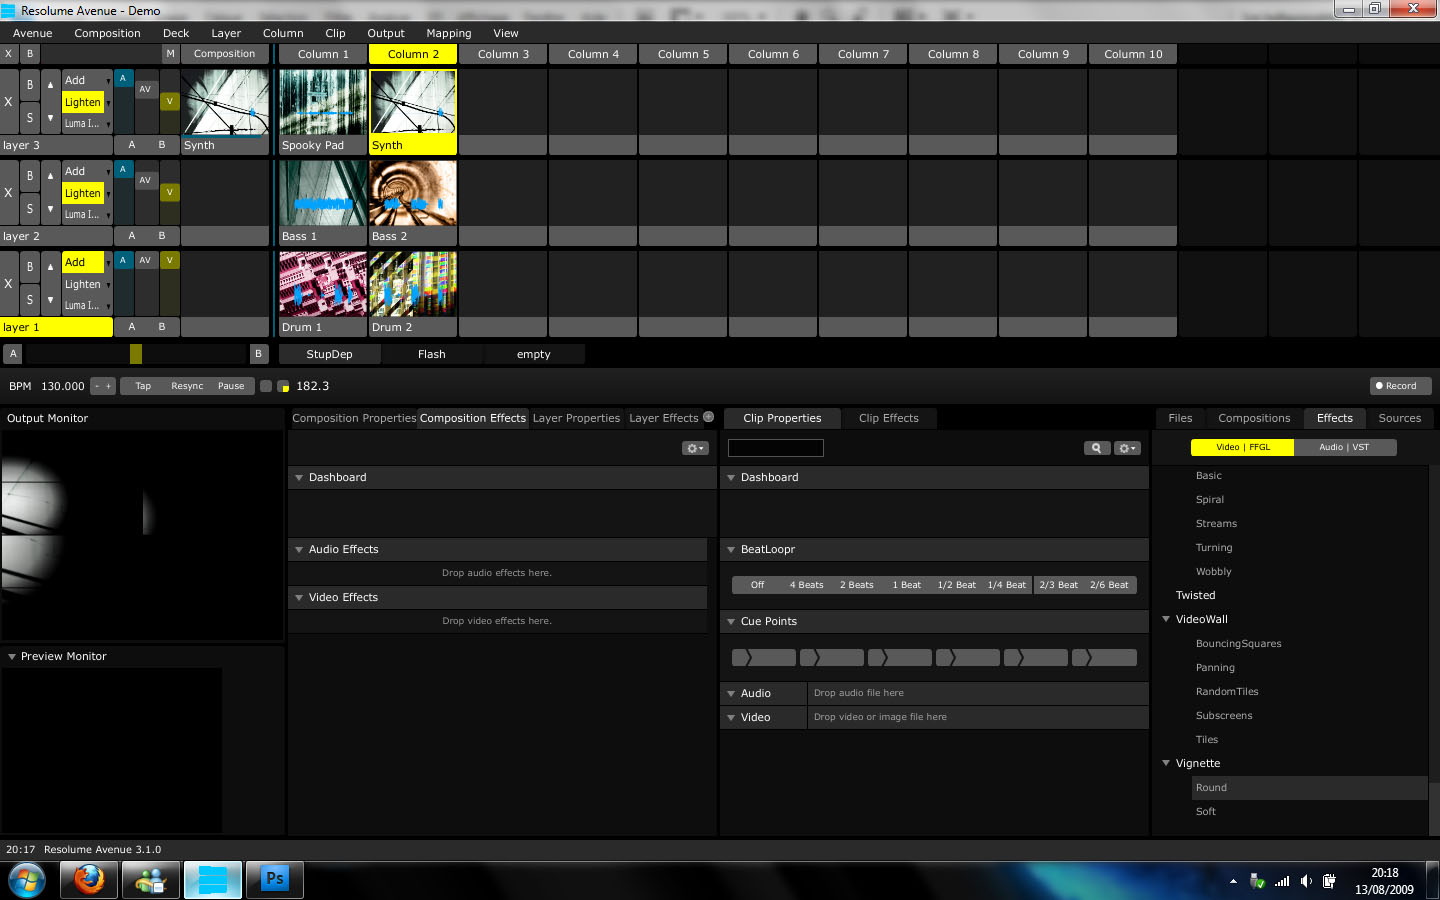This screenshot has height=900, width=1440.
Task: Snap crossfader to side B
Action: pos(259,354)
